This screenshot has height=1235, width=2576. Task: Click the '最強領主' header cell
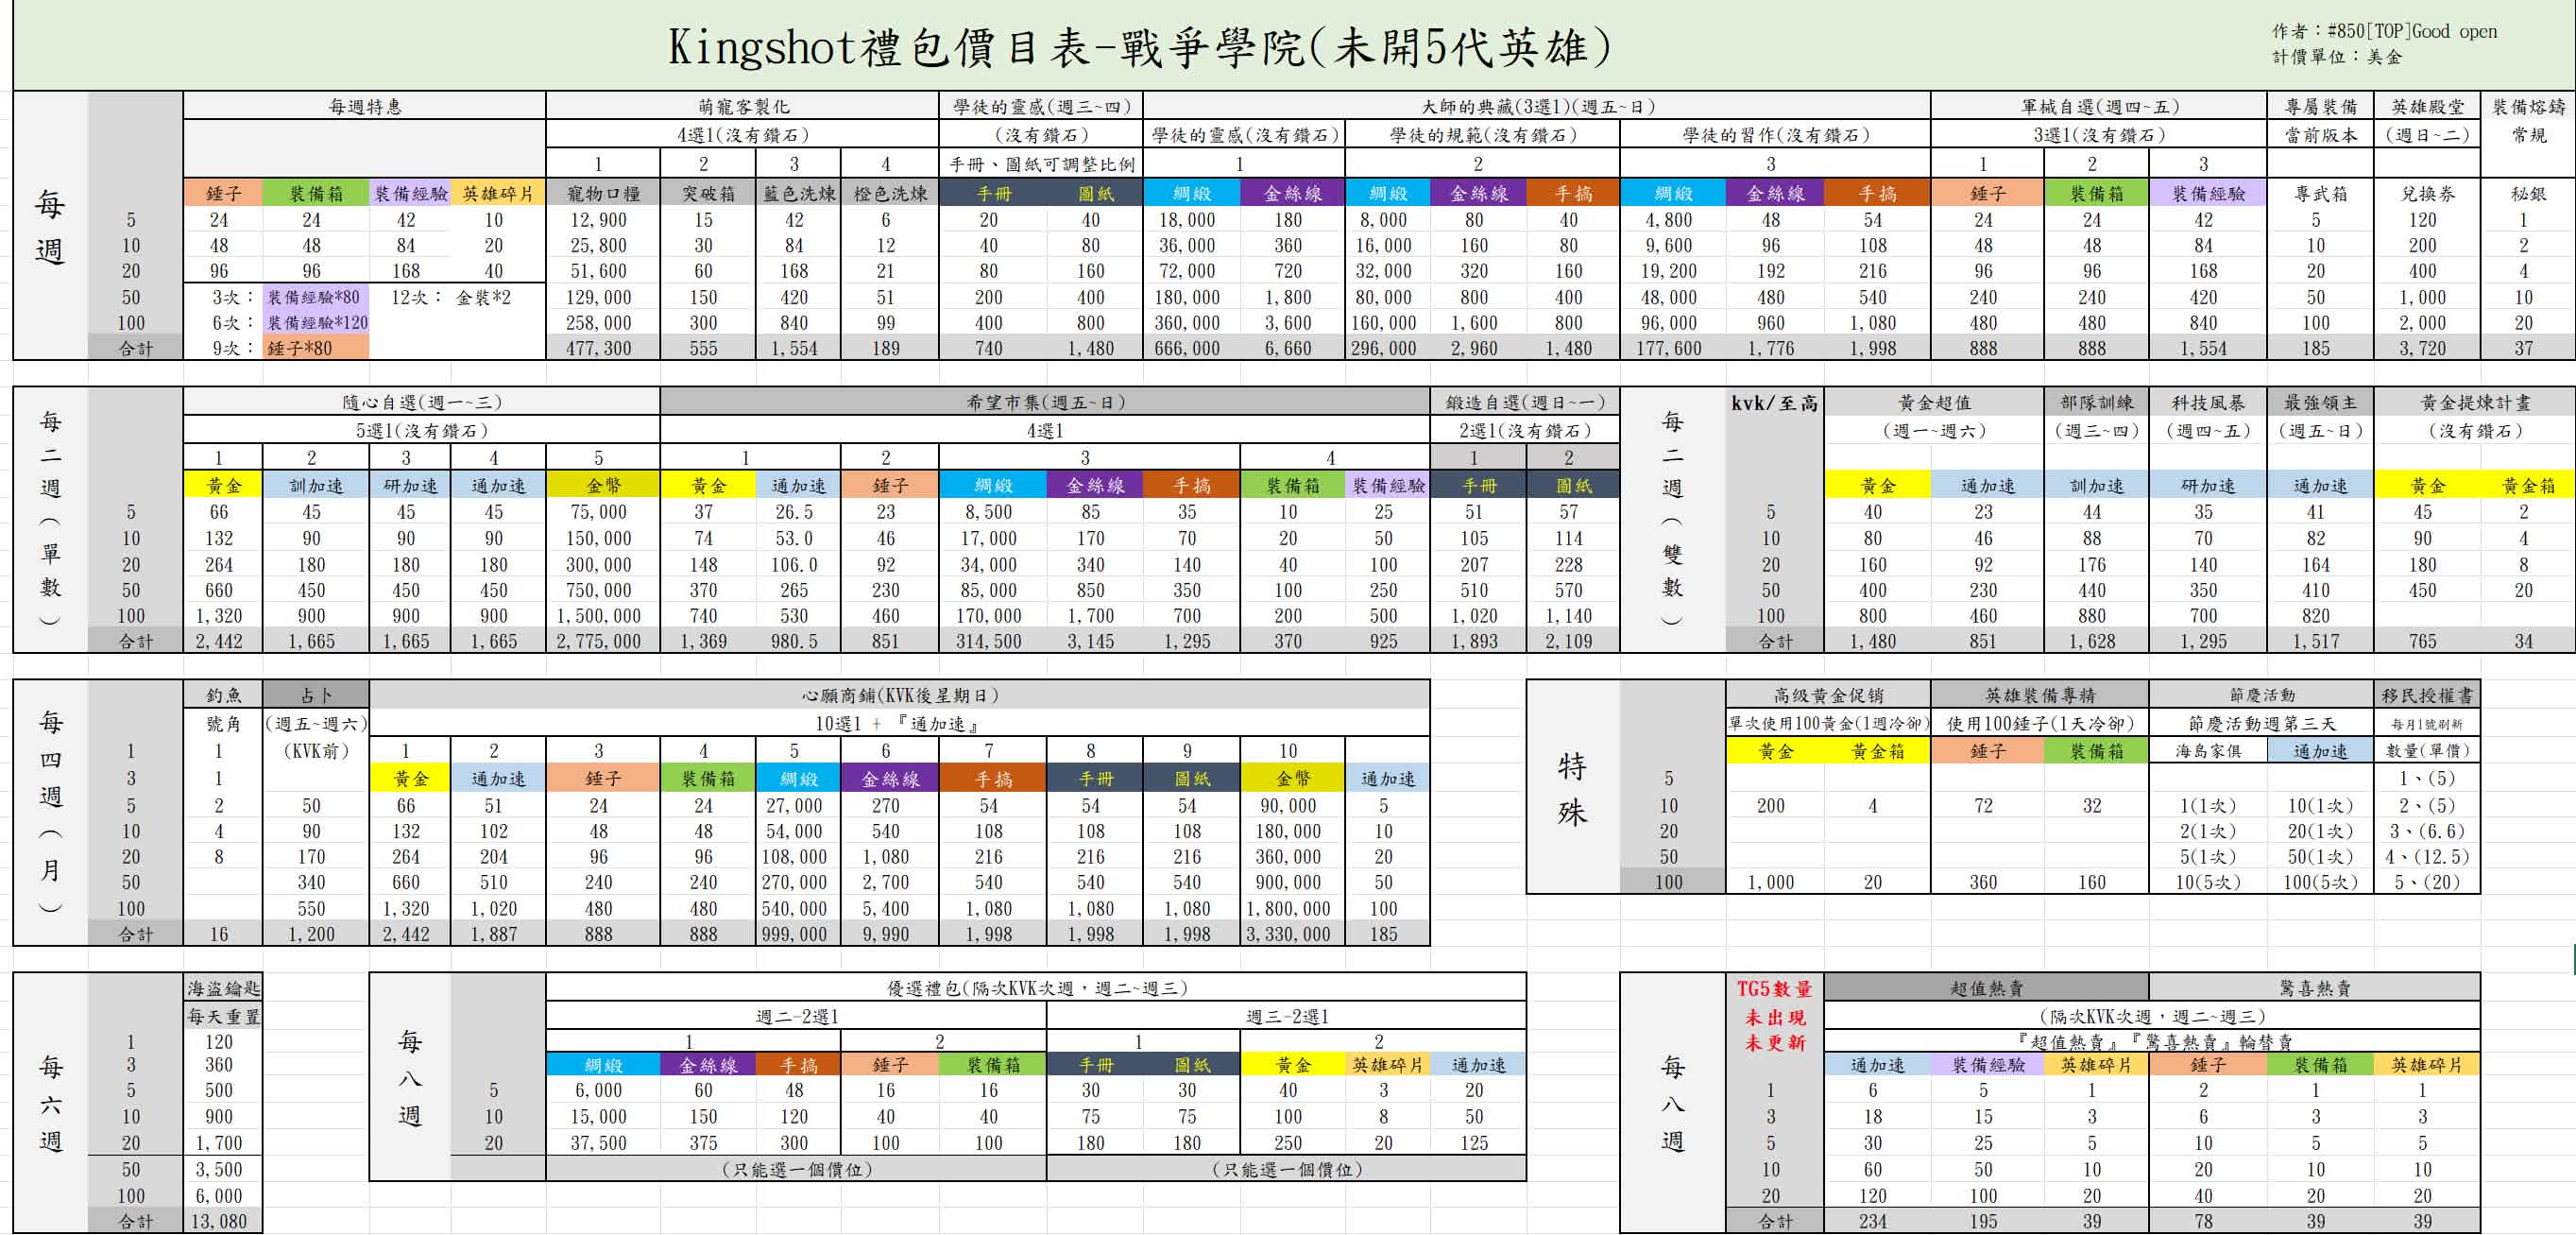tap(2321, 402)
